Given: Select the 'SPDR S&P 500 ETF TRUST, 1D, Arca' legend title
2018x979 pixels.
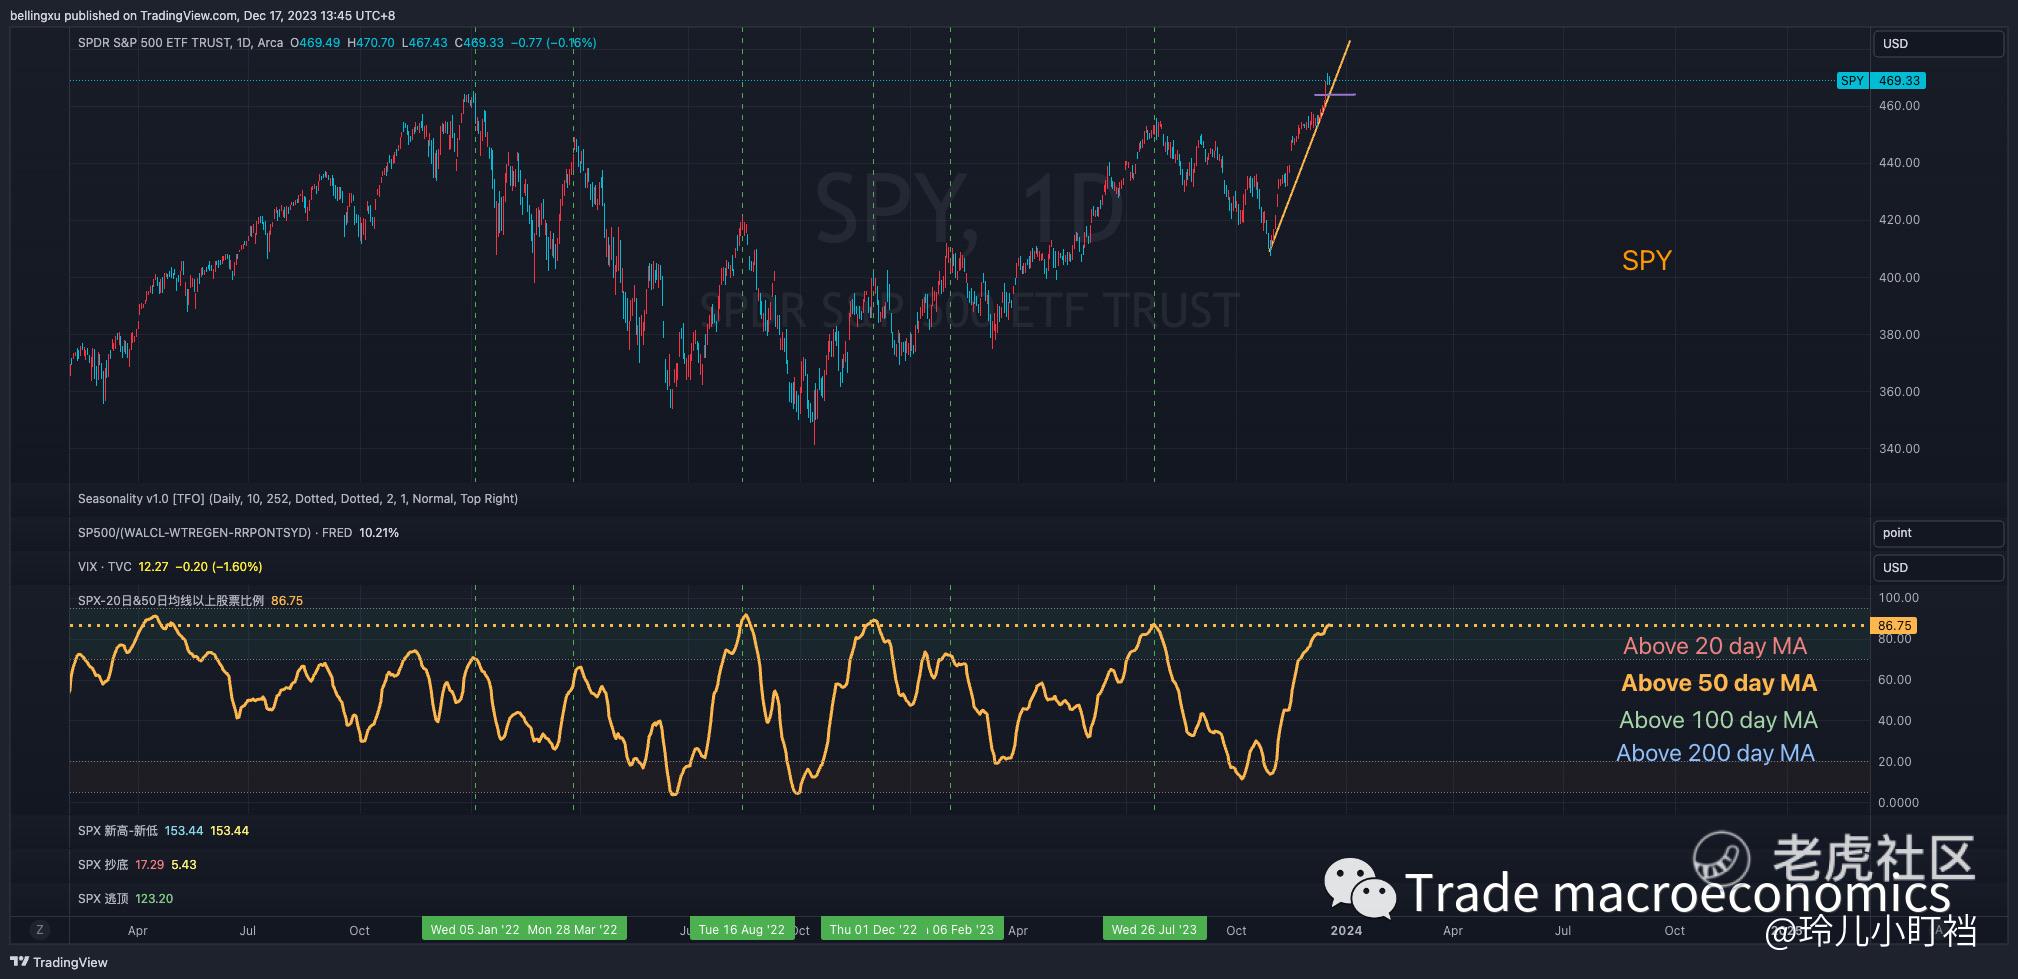Looking at the screenshot, I should click(x=180, y=43).
